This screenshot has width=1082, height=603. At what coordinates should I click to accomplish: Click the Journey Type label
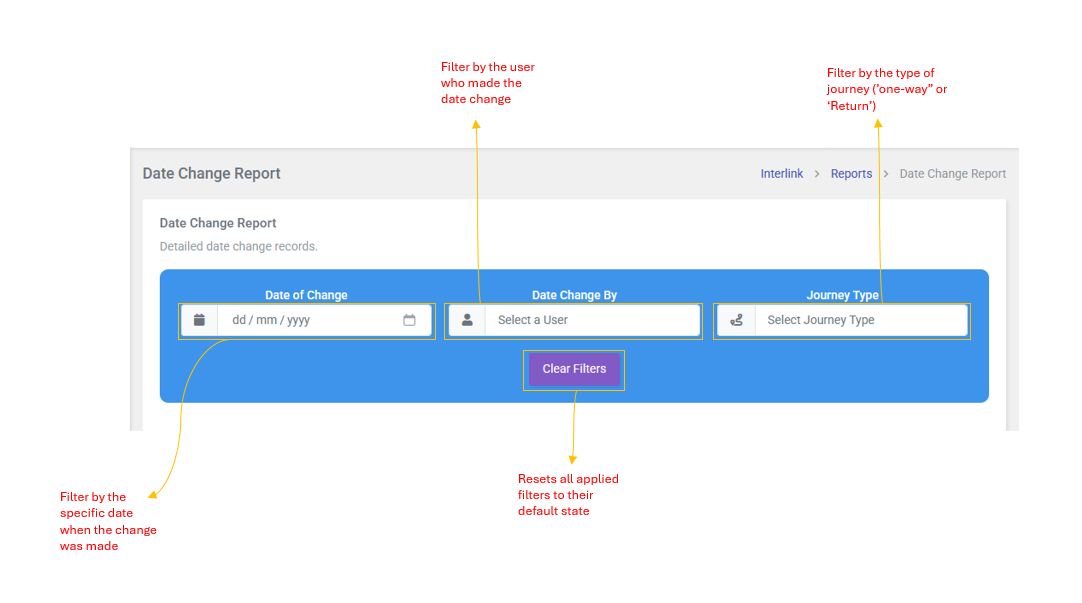coord(842,295)
